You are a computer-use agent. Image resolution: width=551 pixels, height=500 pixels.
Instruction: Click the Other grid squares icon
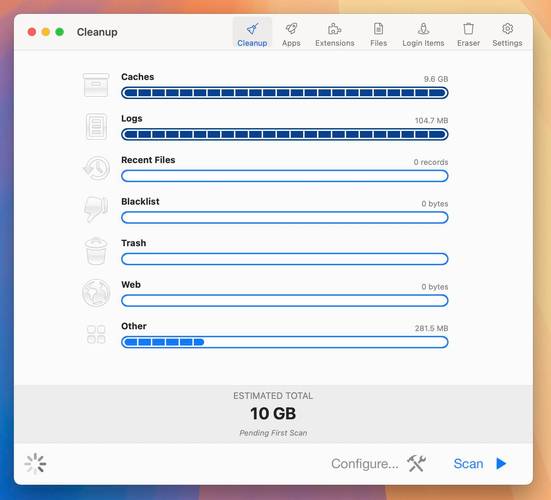(x=96, y=334)
